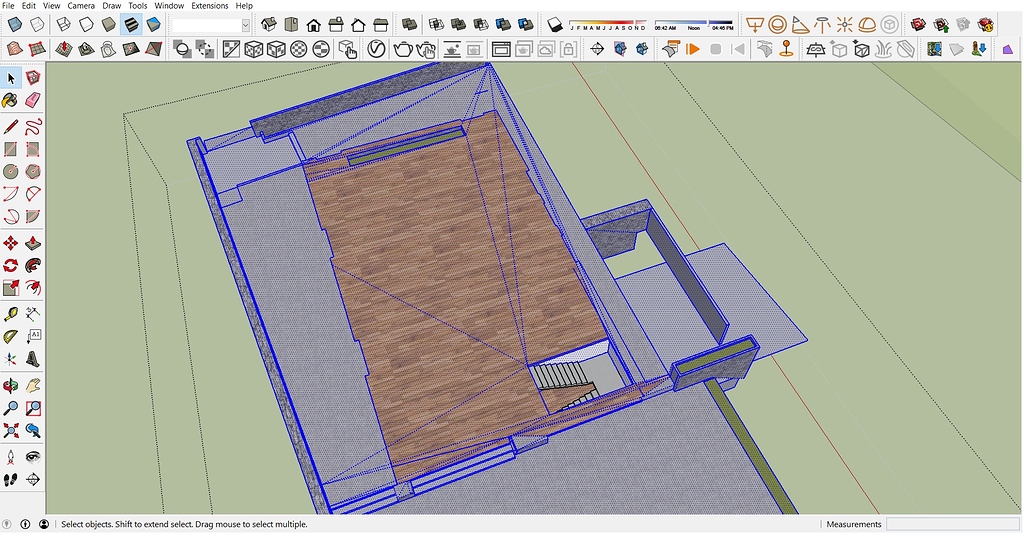Select the Rotate tool
The image size is (1024, 549).
point(11,266)
